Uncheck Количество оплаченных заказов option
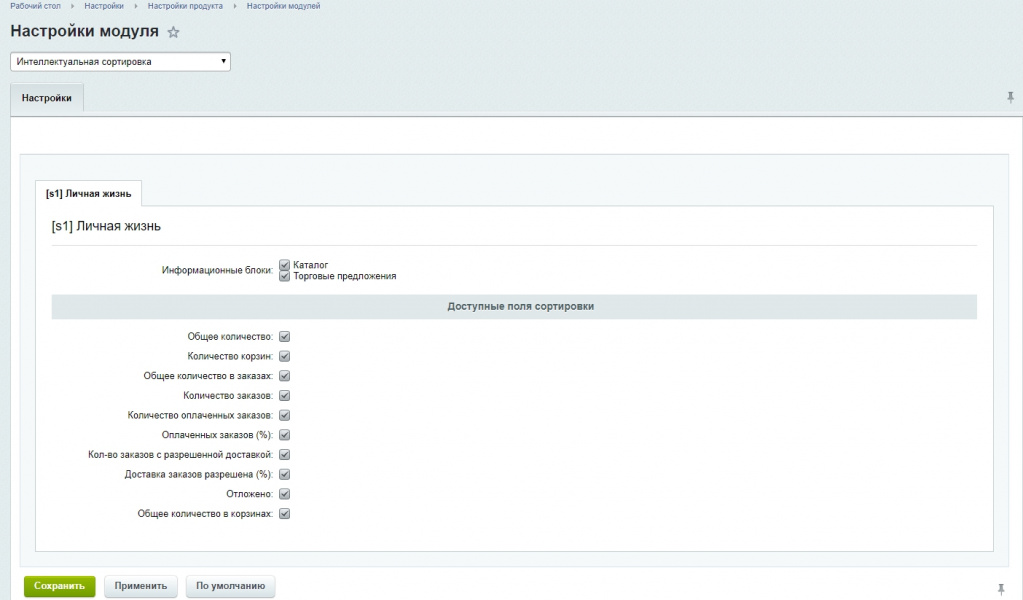 [284, 415]
